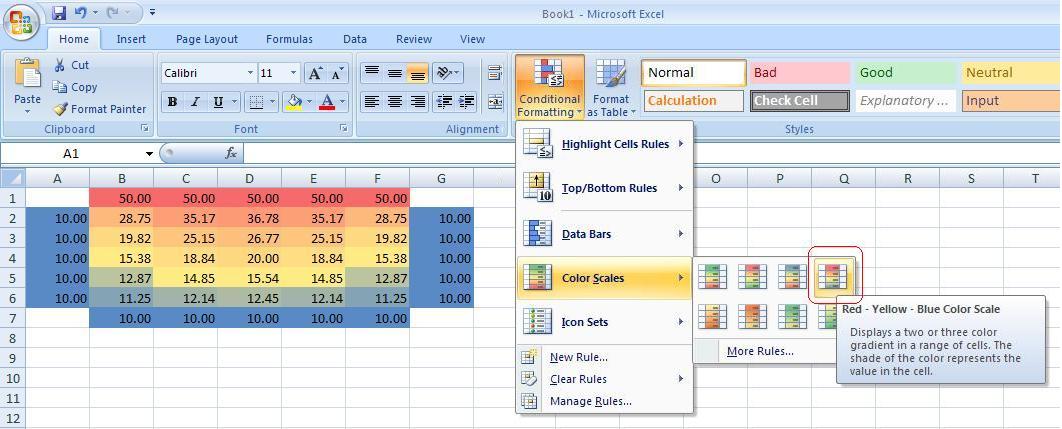Center text horizontally in cells
Image resolution: width=1062 pixels, height=429 pixels.
395,102
